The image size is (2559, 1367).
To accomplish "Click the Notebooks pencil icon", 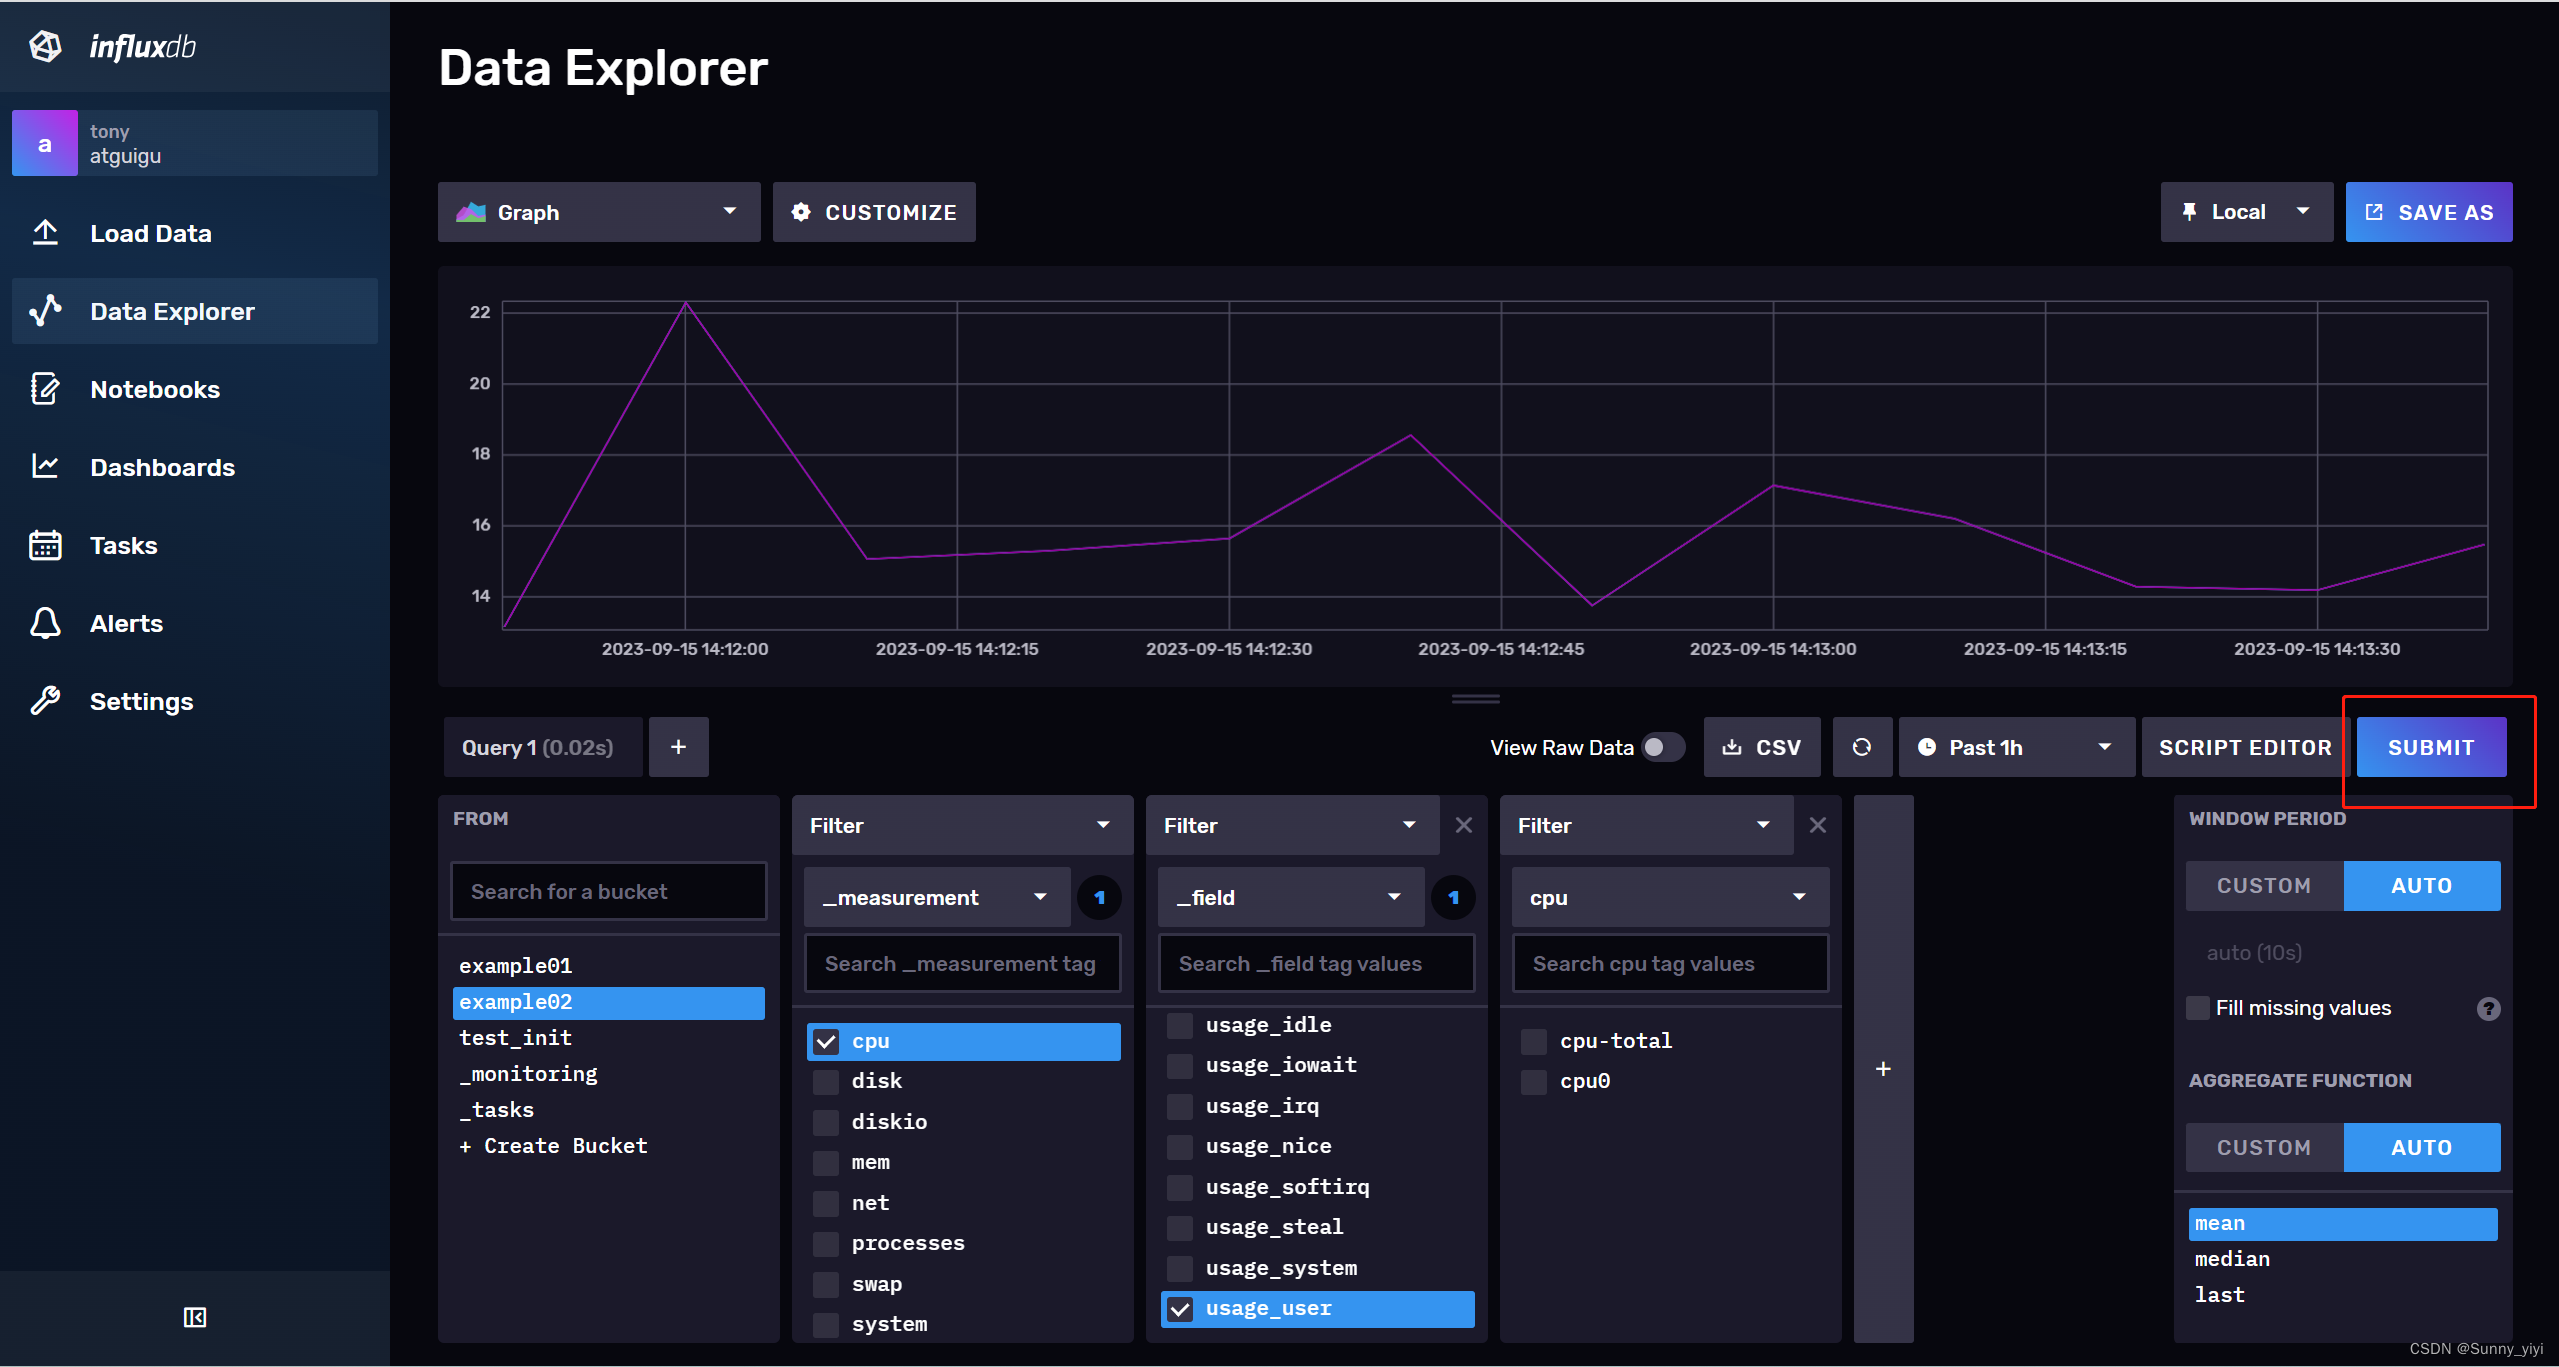I will click(x=45, y=389).
